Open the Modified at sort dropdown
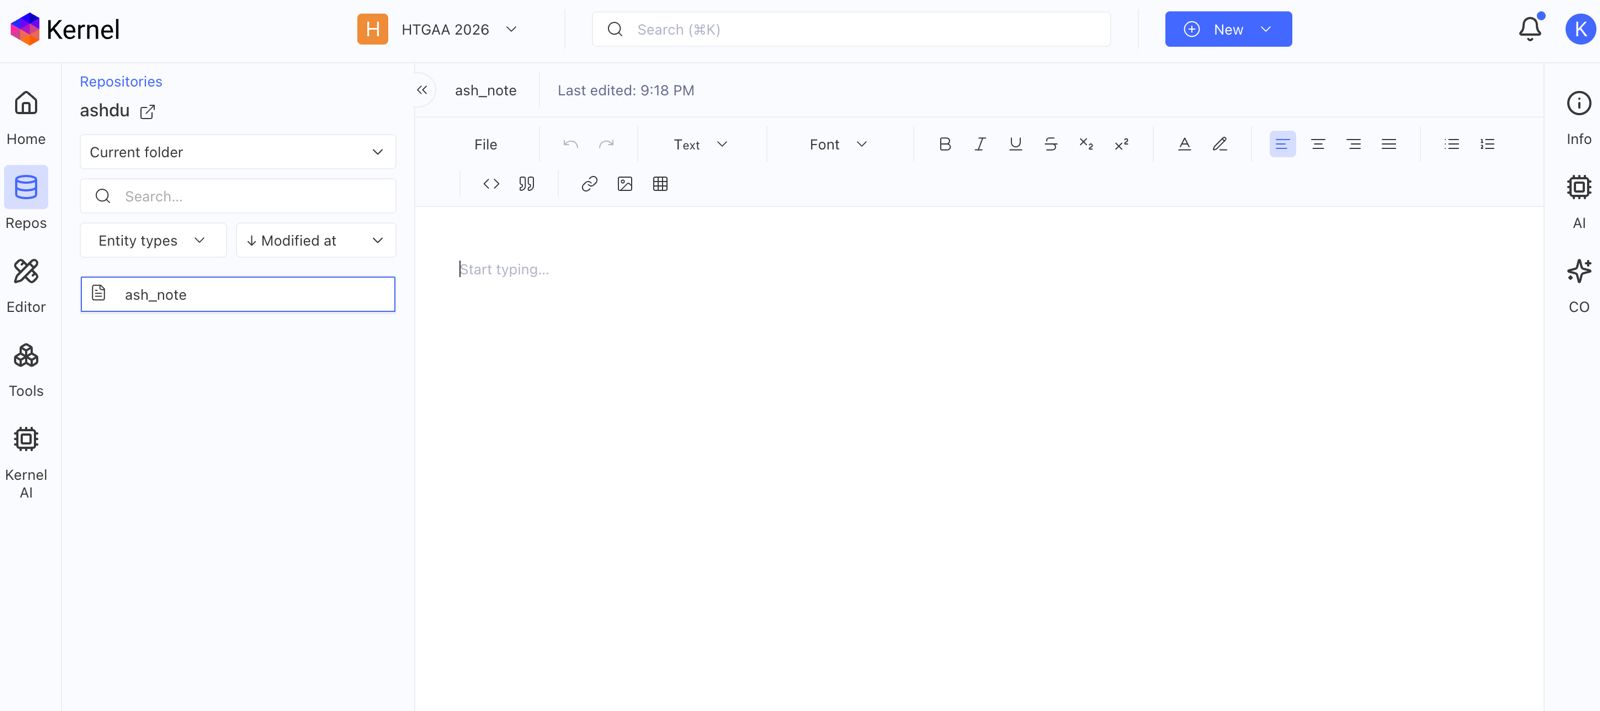Viewport: 1600px width, 711px height. [316, 240]
